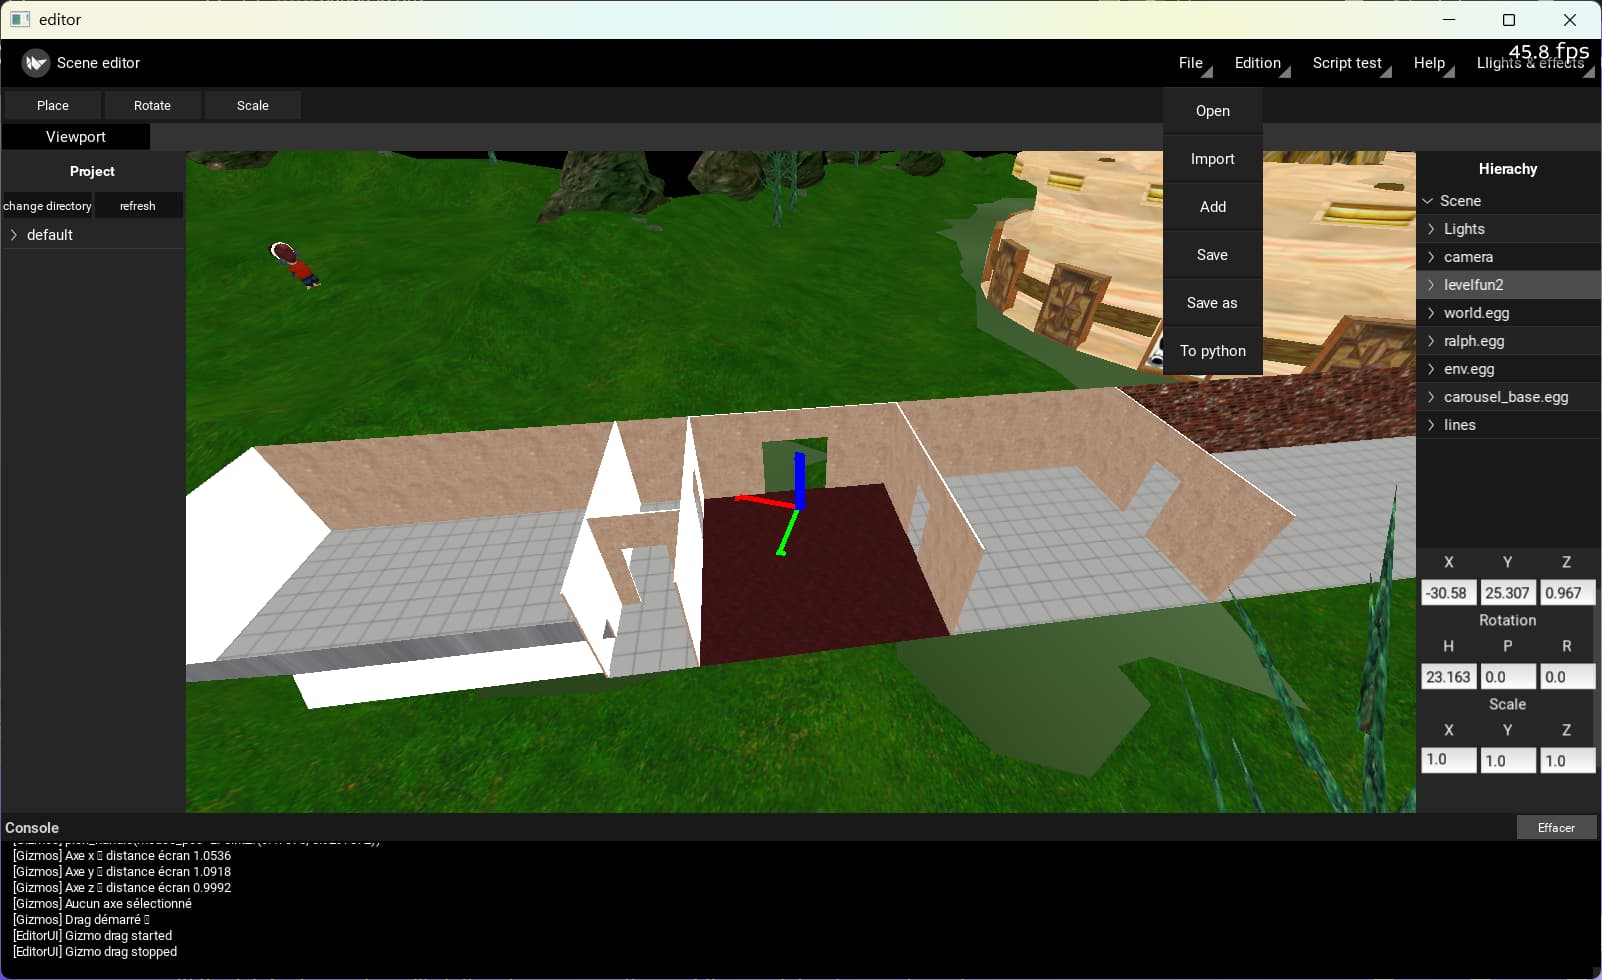This screenshot has height=980, width=1602.
Task: Expand carousel_base.egg in hierarchy
Action: 1431,397
